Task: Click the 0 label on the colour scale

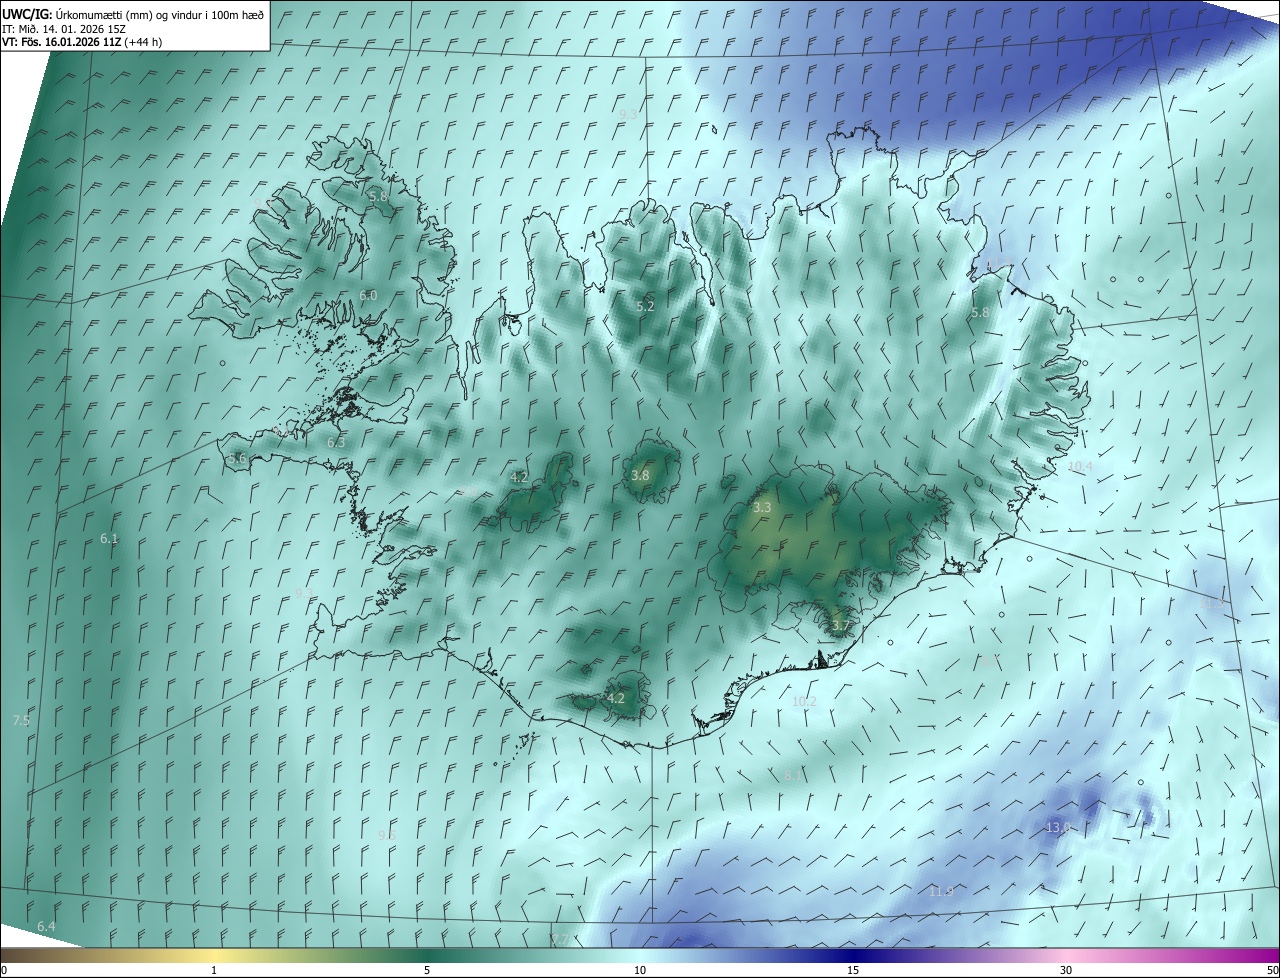Action: point(4,970)
